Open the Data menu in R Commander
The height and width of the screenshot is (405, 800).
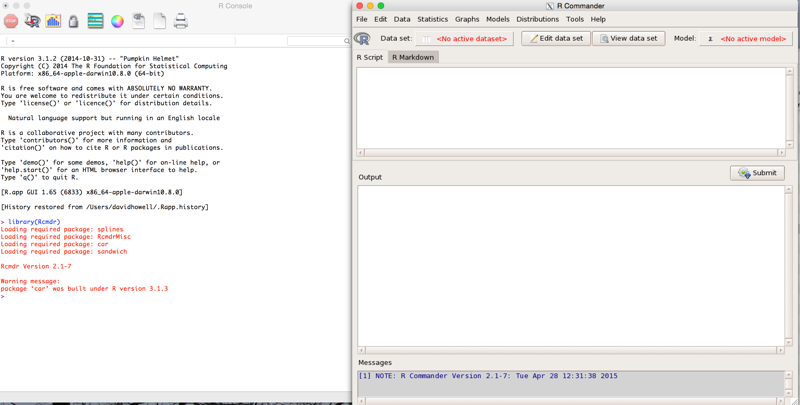(x=402, y=19)
